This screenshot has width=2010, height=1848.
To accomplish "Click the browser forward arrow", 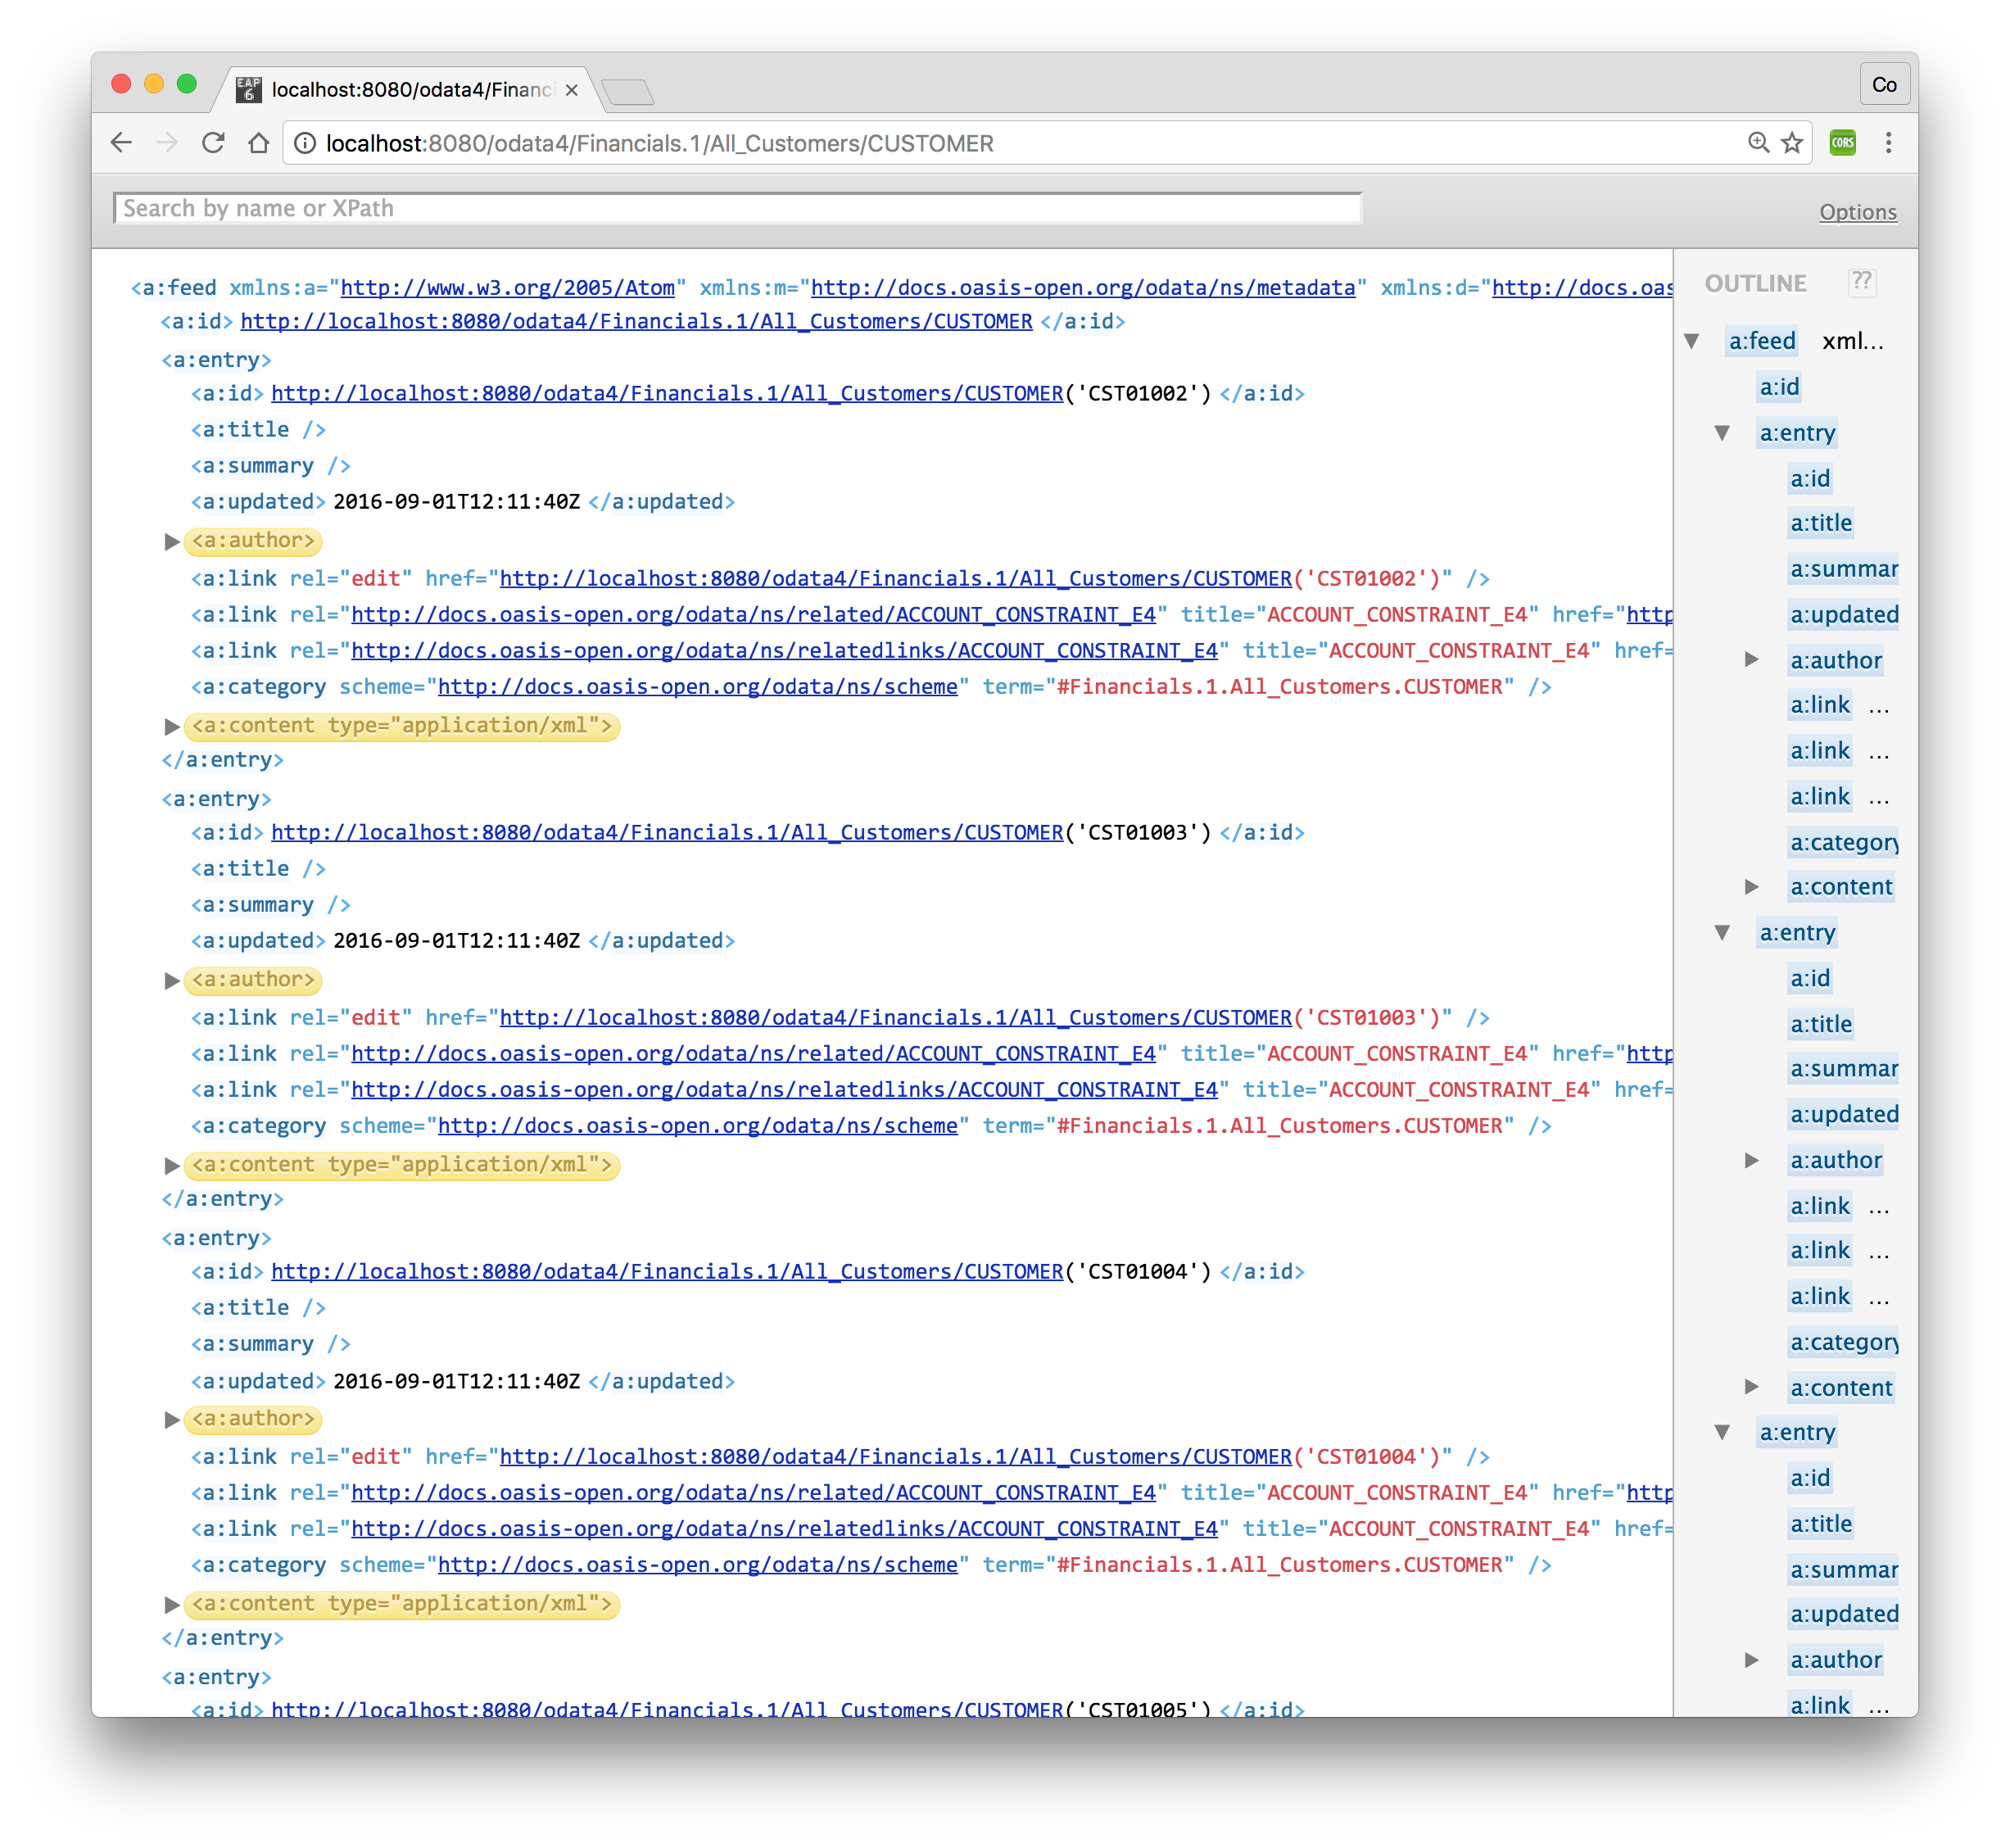I will coord(167,143).
